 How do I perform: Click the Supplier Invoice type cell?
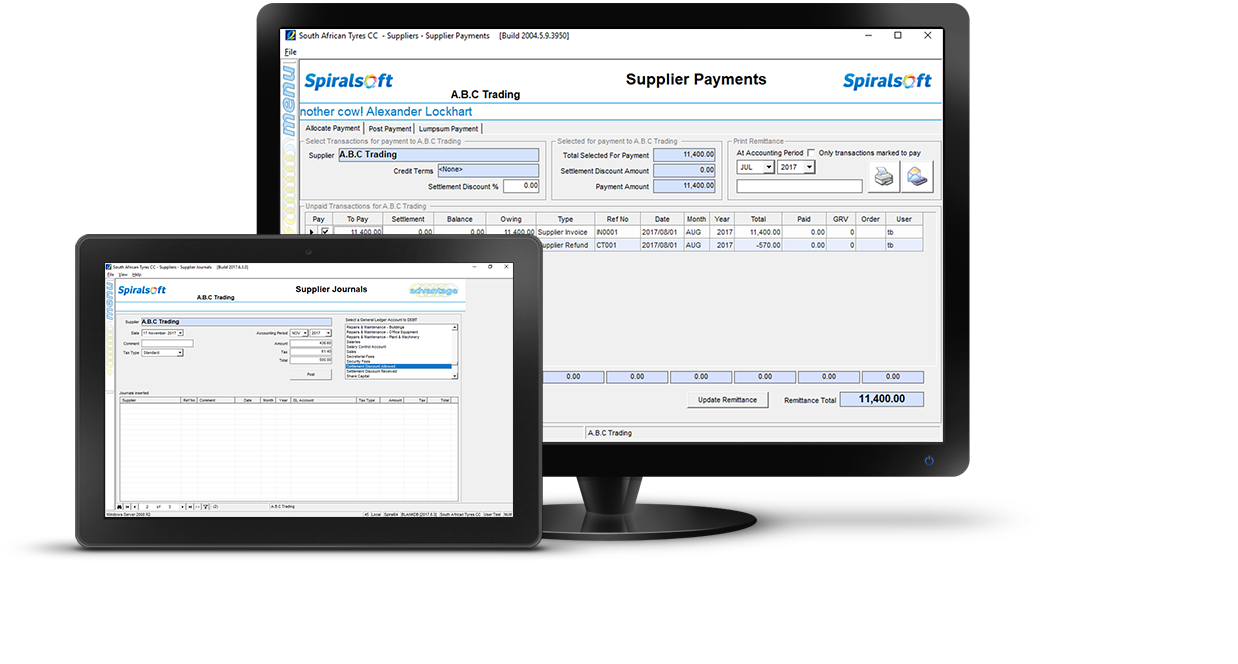coord(564,232)
